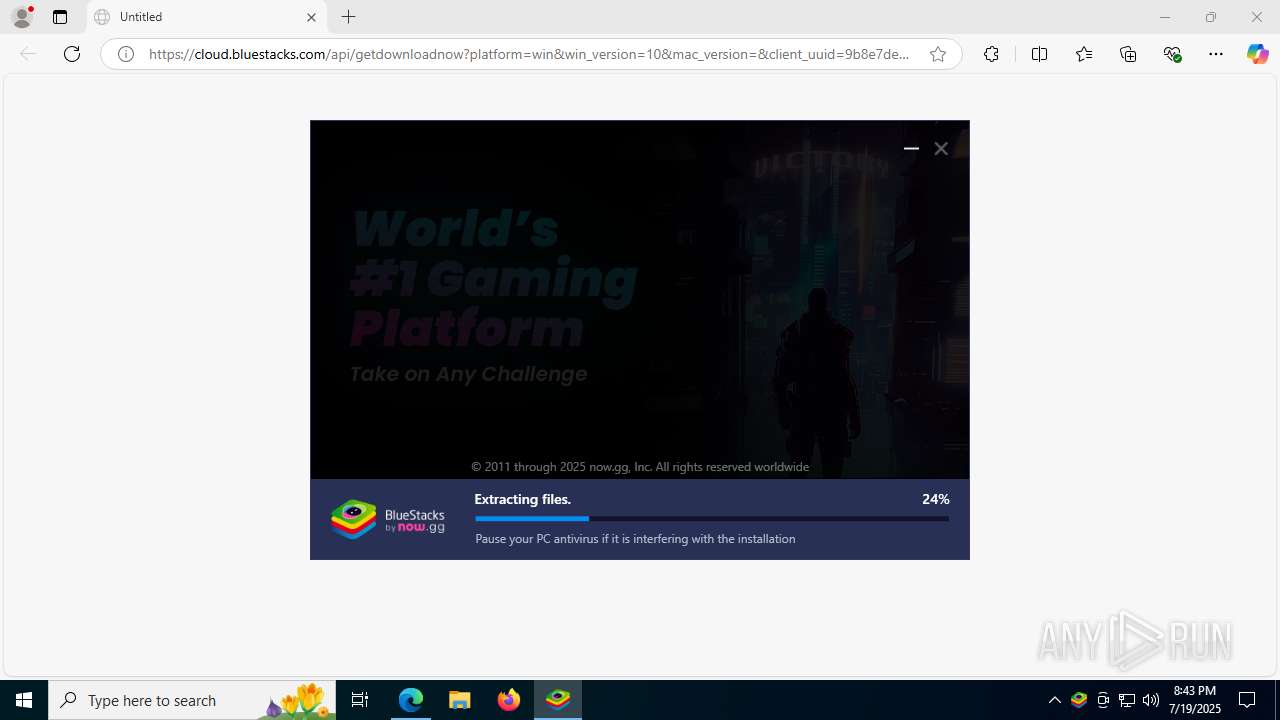This screenshot has height=720, width=1280.
Task: Open the Favorites list
Action: coord(1084,54)
